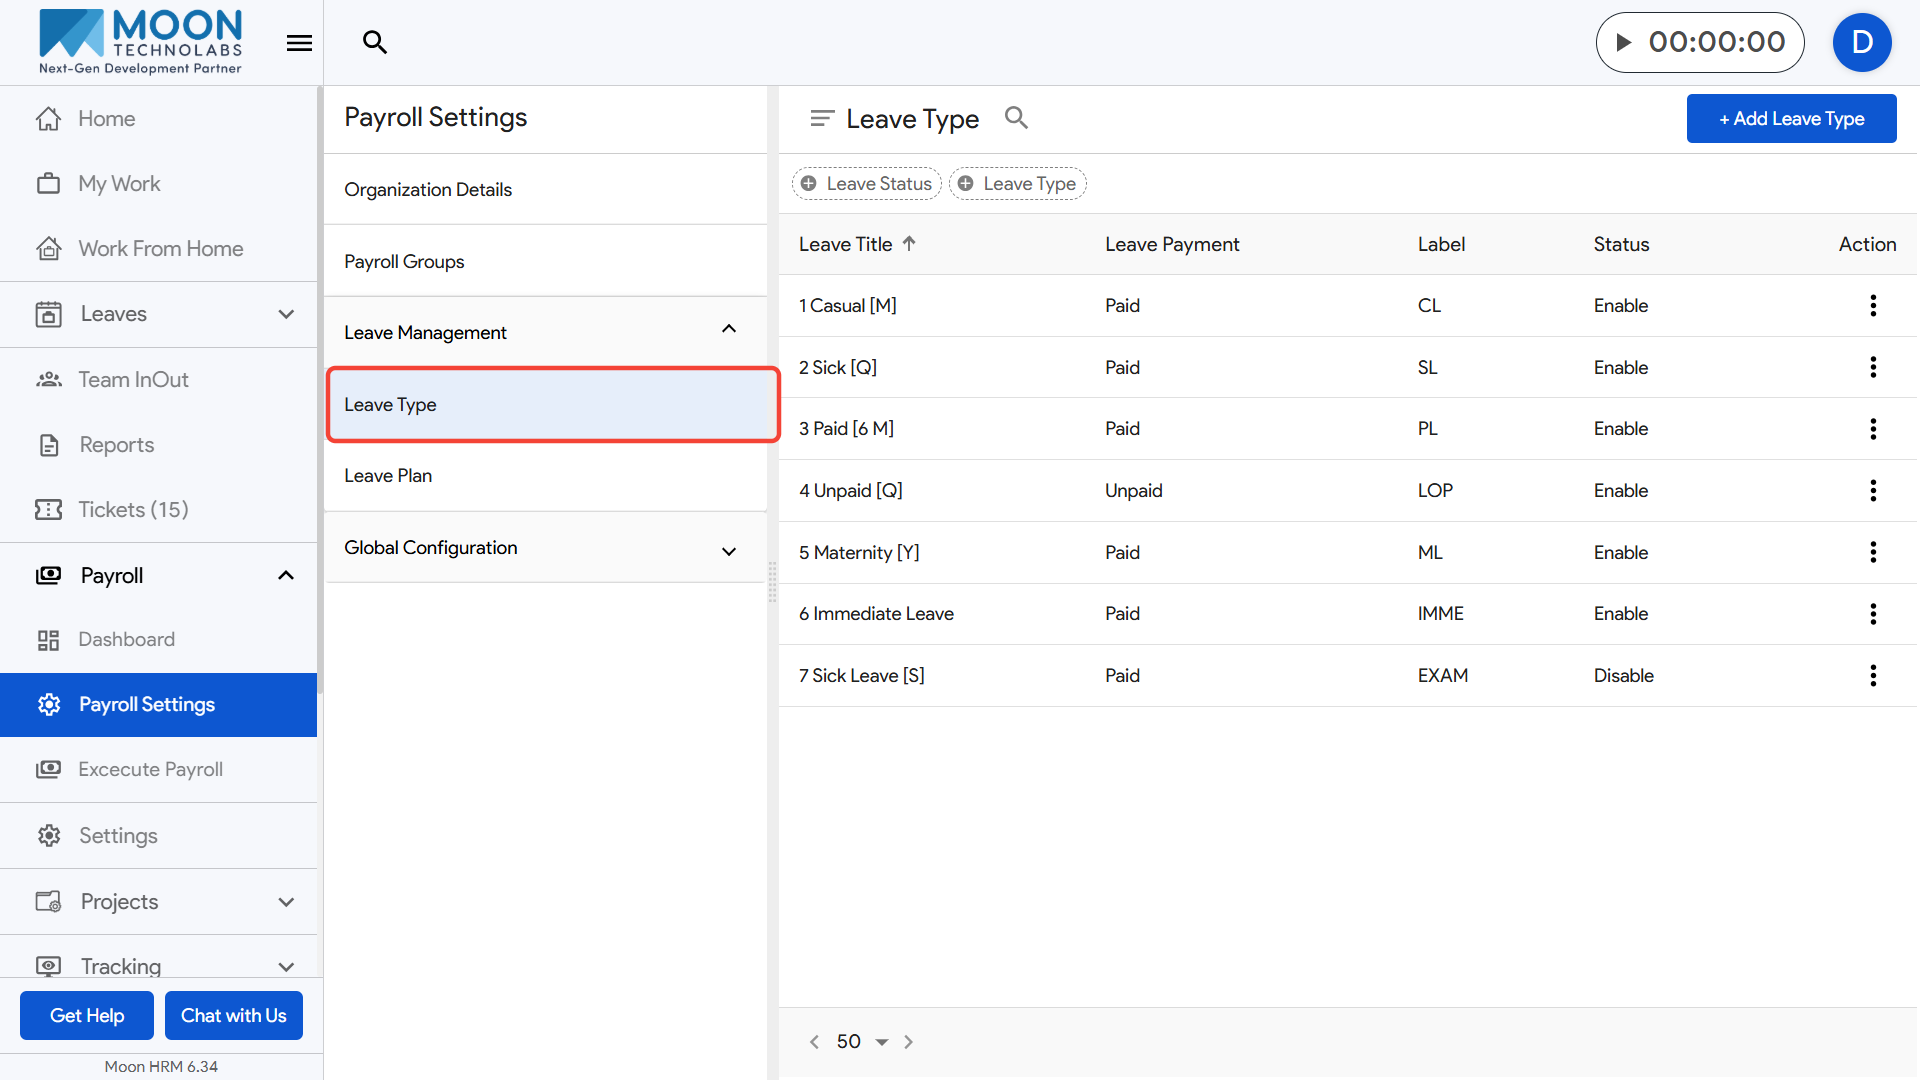This screenshot has width=1920, height=1080.
Task: Open Payroll Groups settings item
Action: pos(404,262)
